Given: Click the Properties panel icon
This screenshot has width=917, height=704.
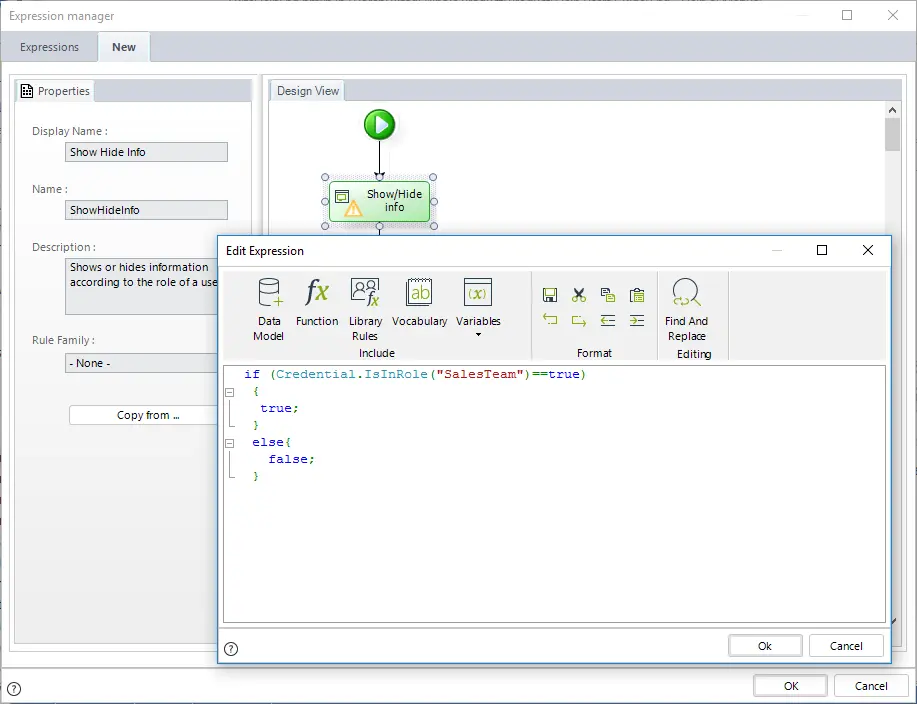Looking at the screenshot, I should pos(26,91).
